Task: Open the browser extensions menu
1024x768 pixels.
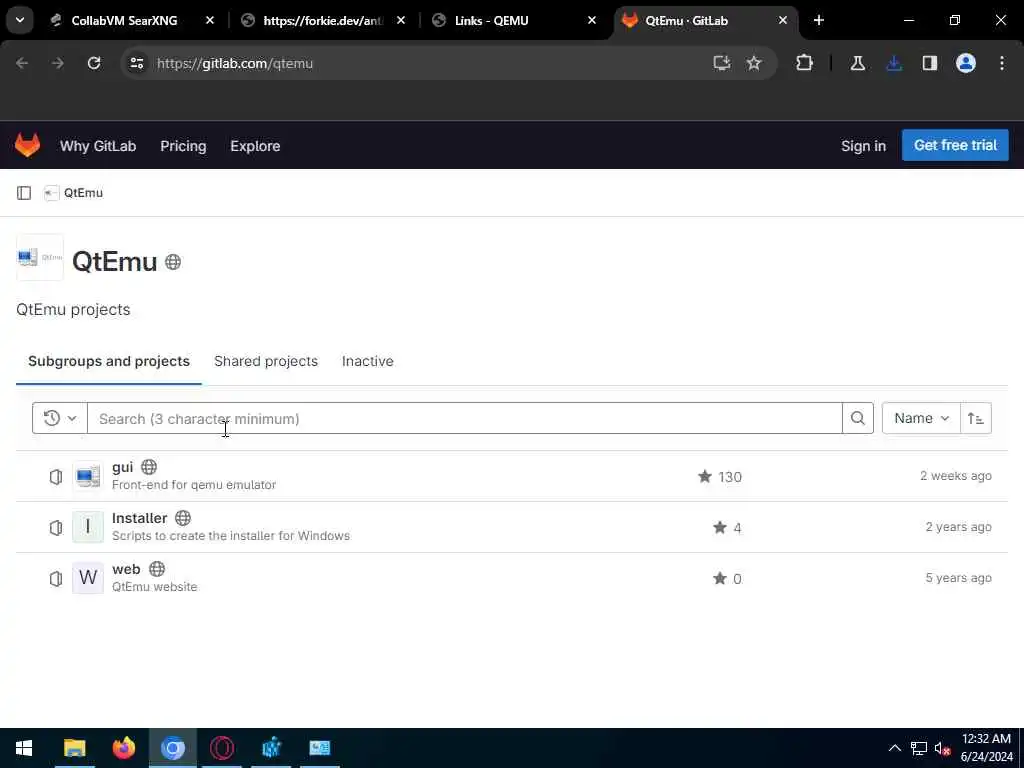Action: (805, 63)
